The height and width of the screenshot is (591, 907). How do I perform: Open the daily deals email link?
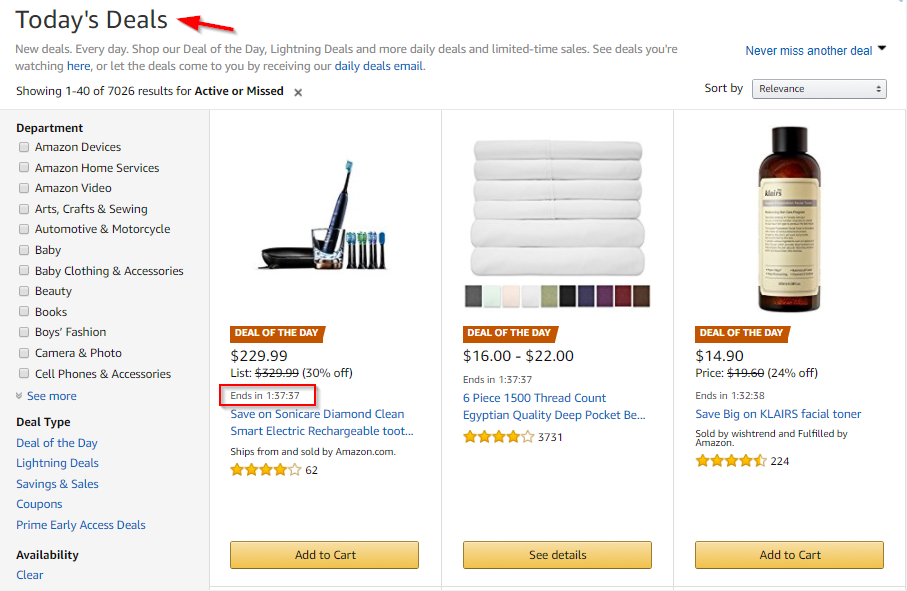378,66
